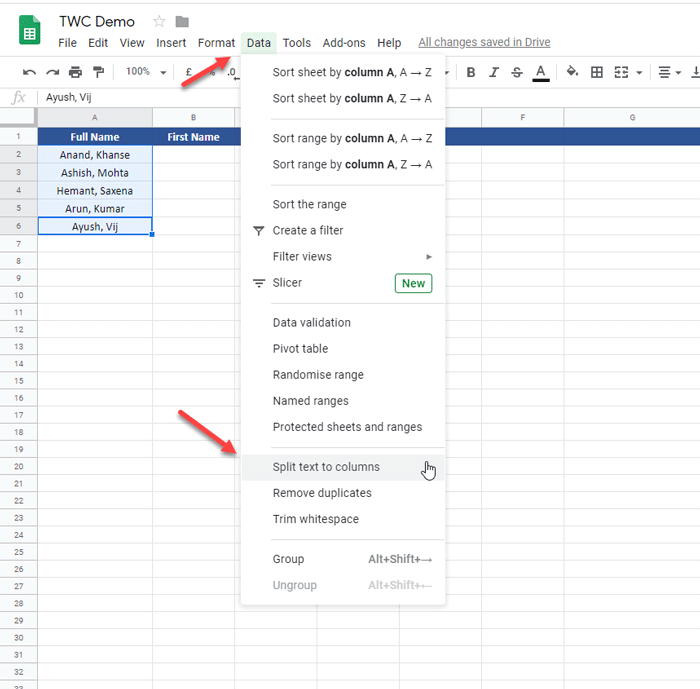Open Named ranges
Viewport: 700px width, 689px height.
pyautogui.click(x=343, y=401)
